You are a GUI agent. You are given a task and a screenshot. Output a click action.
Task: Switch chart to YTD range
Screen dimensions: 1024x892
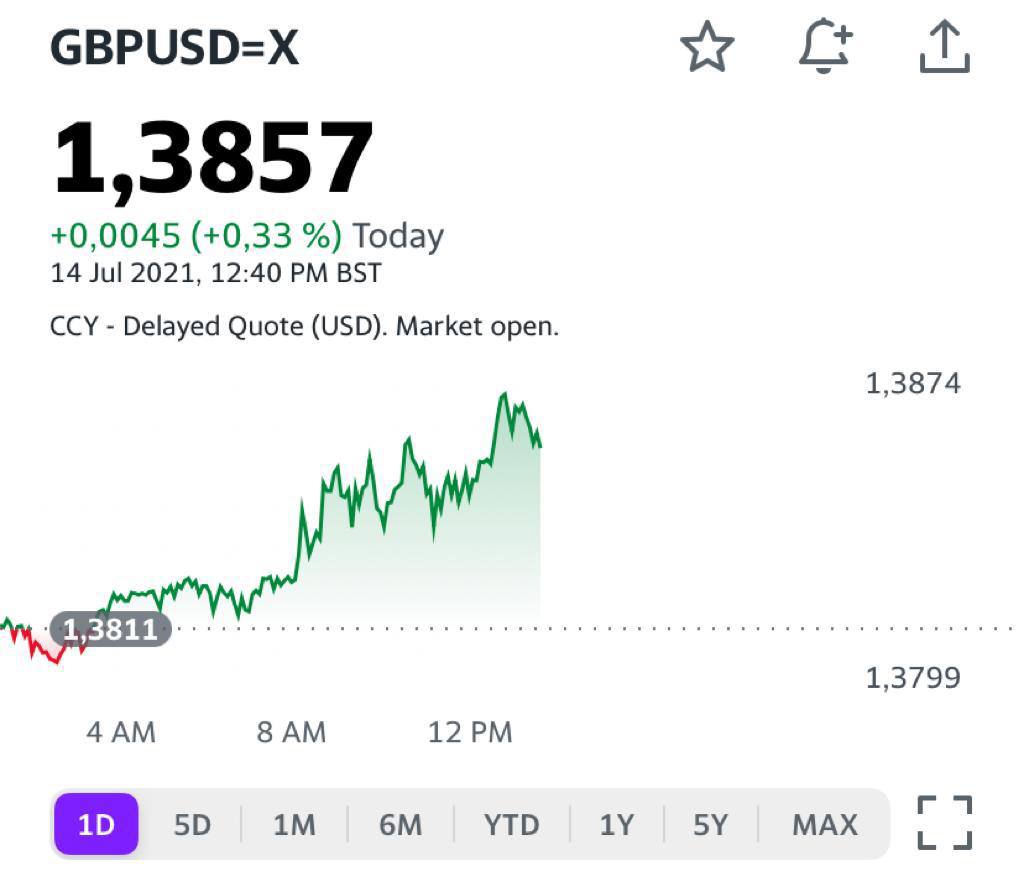click(511, 825)
